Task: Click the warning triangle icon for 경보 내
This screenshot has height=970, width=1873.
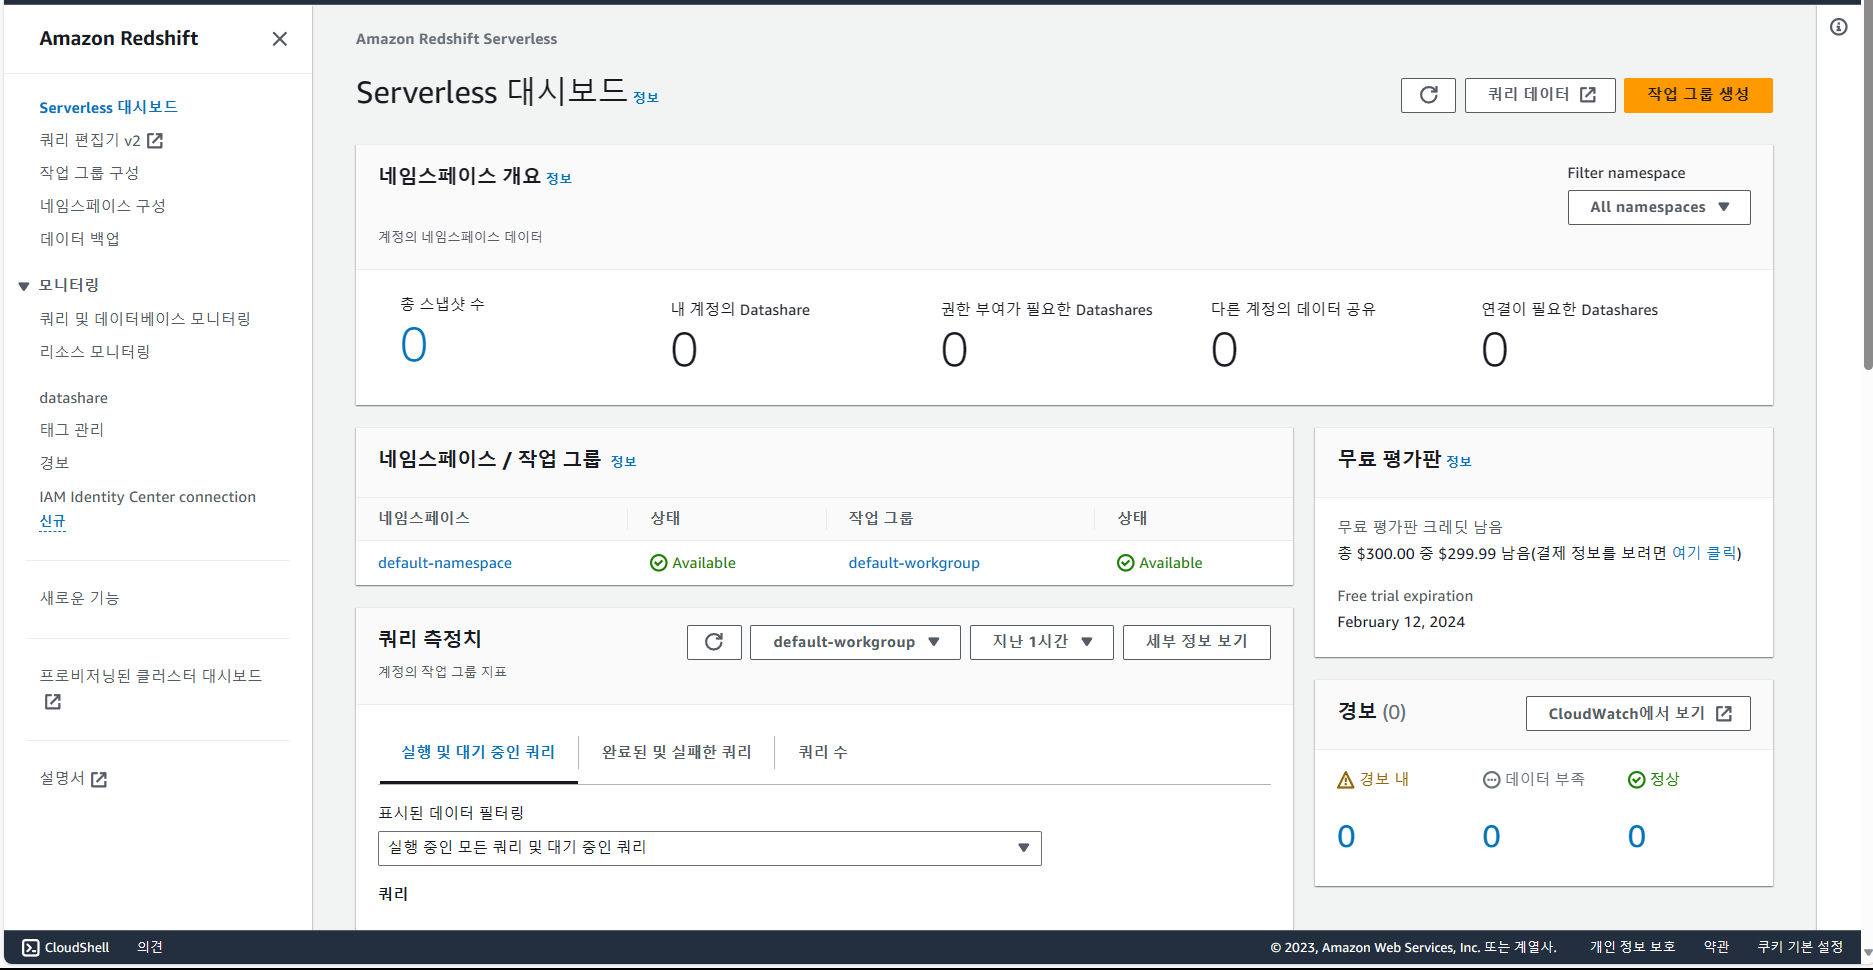Action: pyautogui.click(x=1346, y=780)
